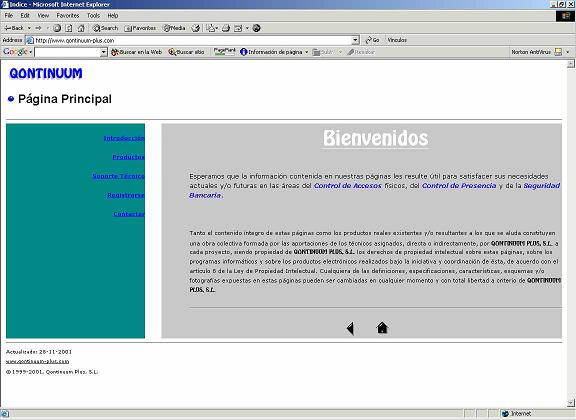Click the black house icon on page
The image size is (576, 420).
pos(382,328)
